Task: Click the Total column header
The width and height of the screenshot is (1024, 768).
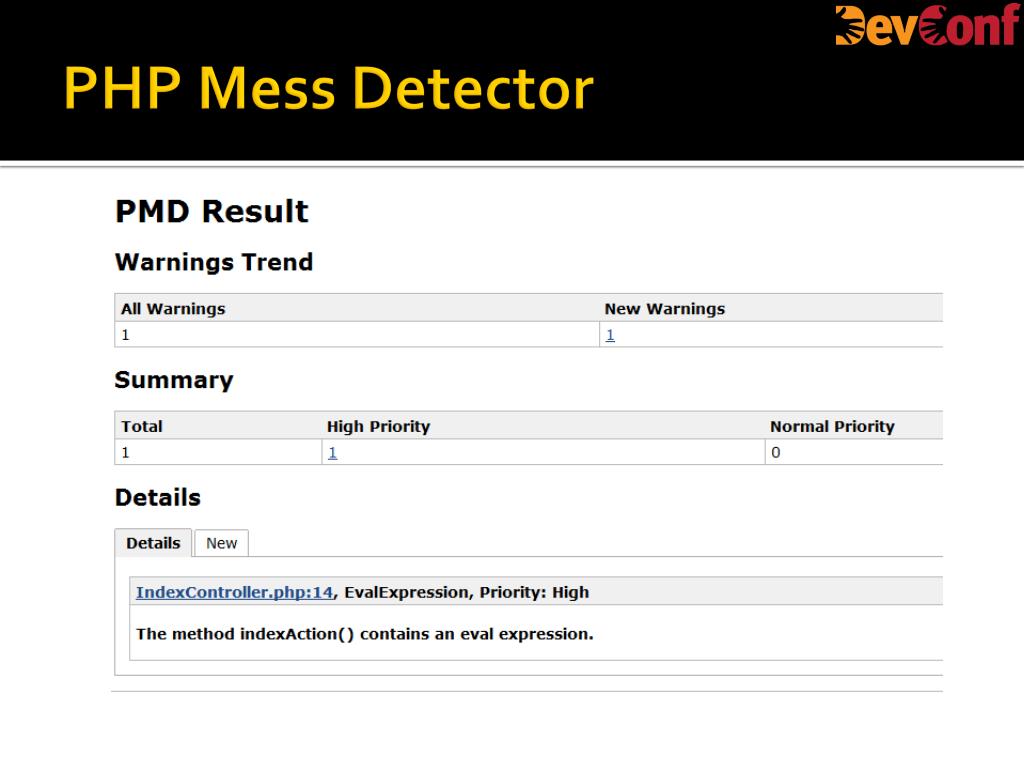Action: 142,426
